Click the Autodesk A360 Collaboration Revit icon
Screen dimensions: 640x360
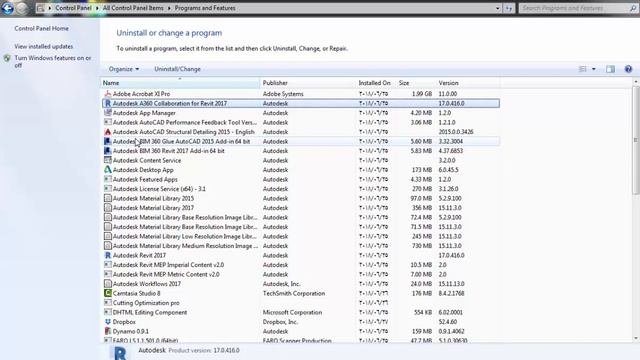[x=108, y=103]
